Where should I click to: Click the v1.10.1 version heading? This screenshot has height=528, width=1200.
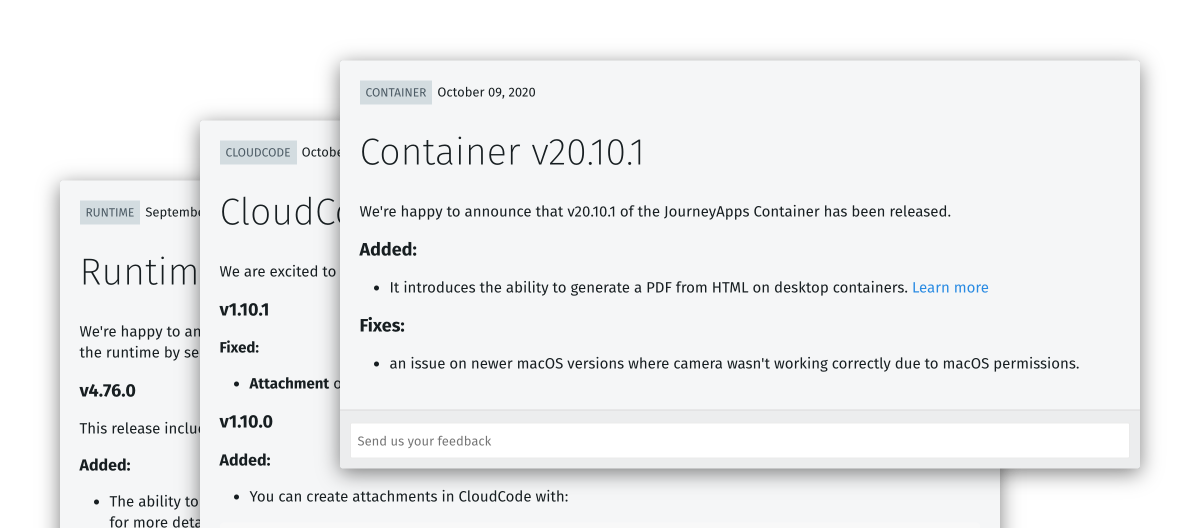click(244, 310)
